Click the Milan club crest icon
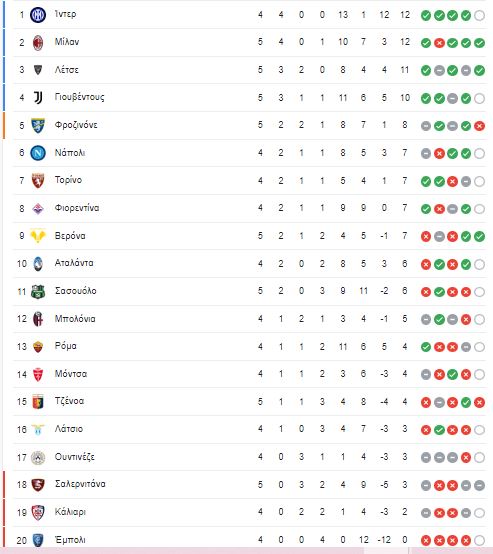 (38, 43)
